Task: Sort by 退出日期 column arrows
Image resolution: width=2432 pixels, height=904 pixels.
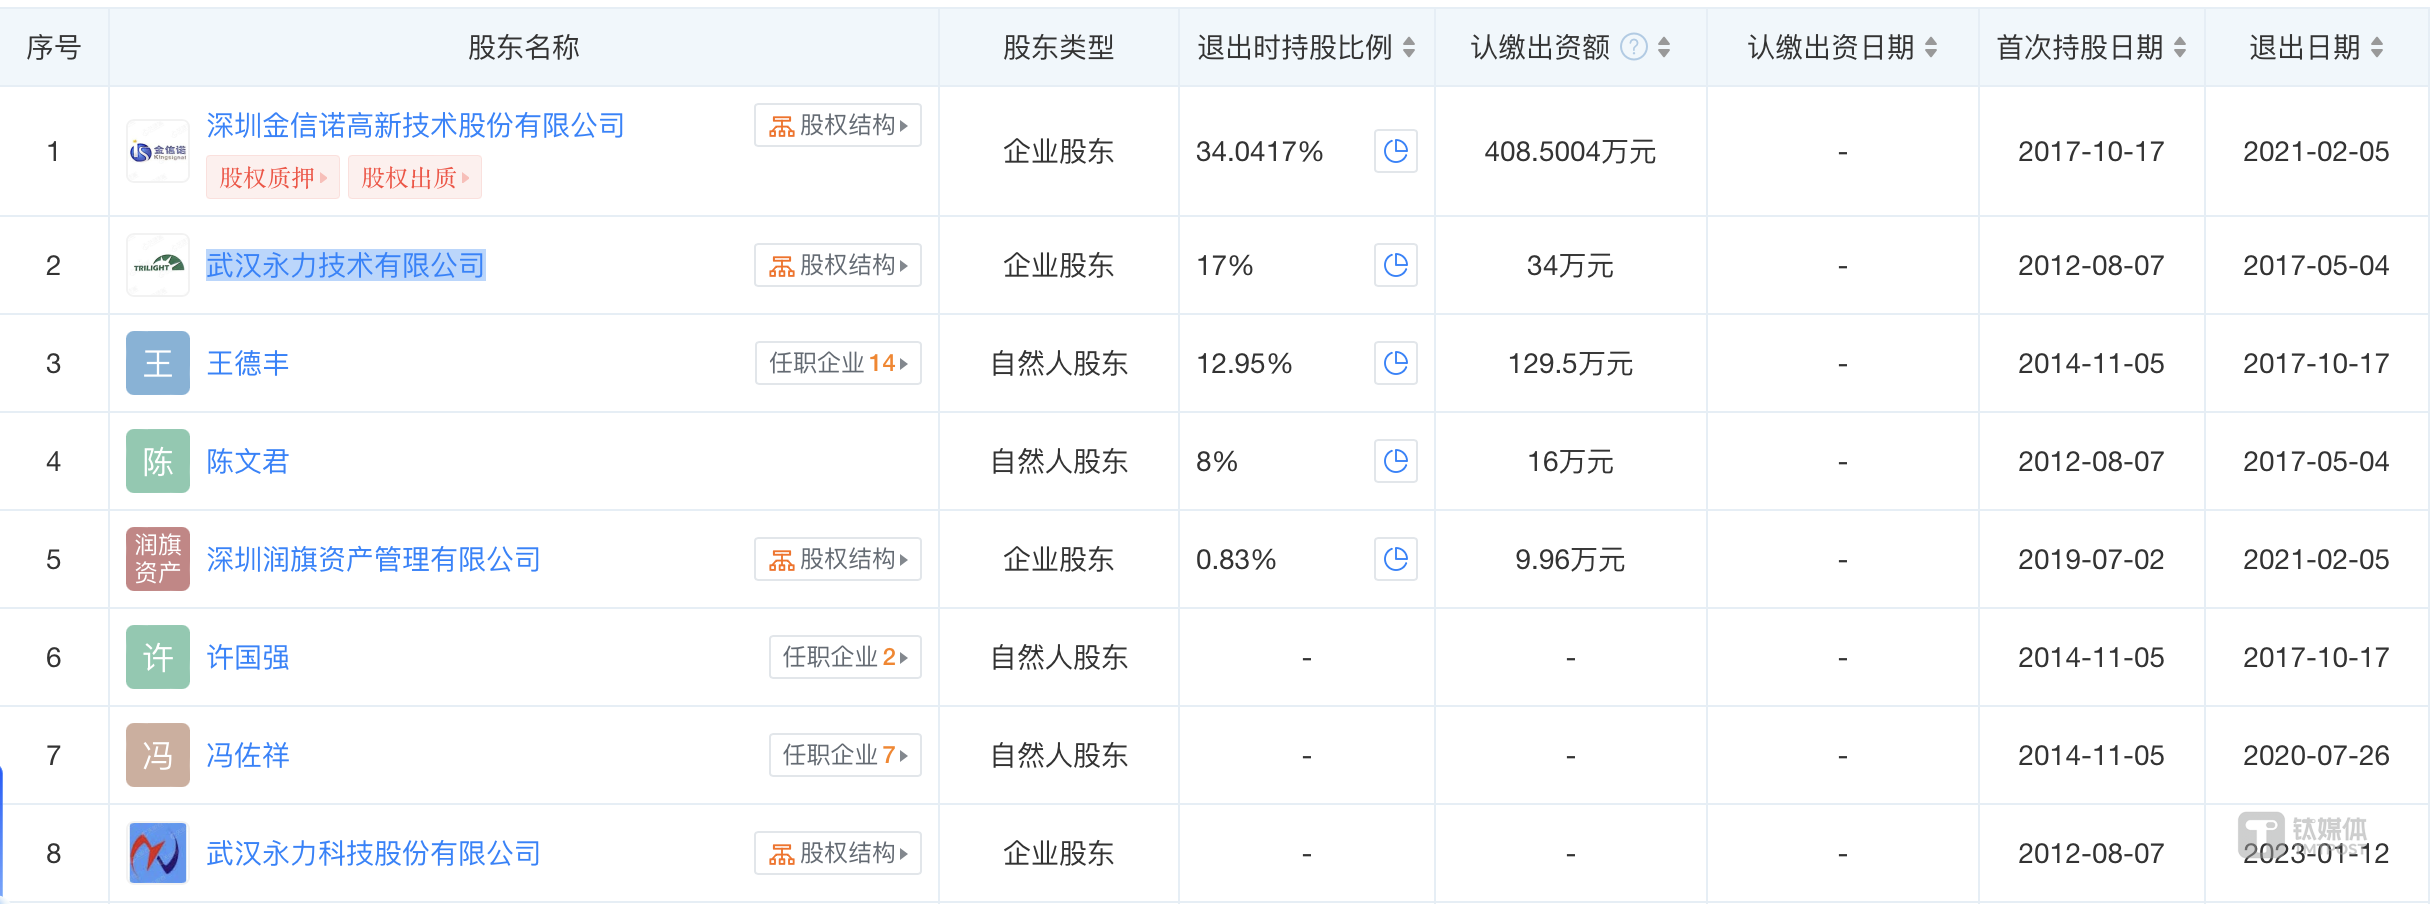Action: [2377, 47]
